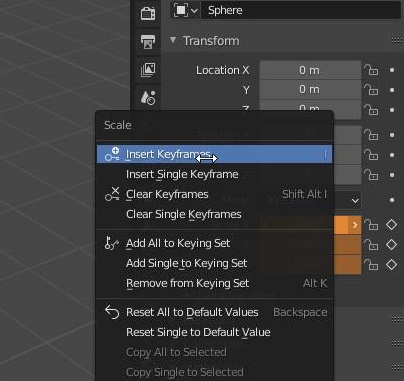This screenshot has height=381, width=404.
Task: Choose Insert Keyframes from context menu
Action: pyautogui.click(x=214, y=154)
